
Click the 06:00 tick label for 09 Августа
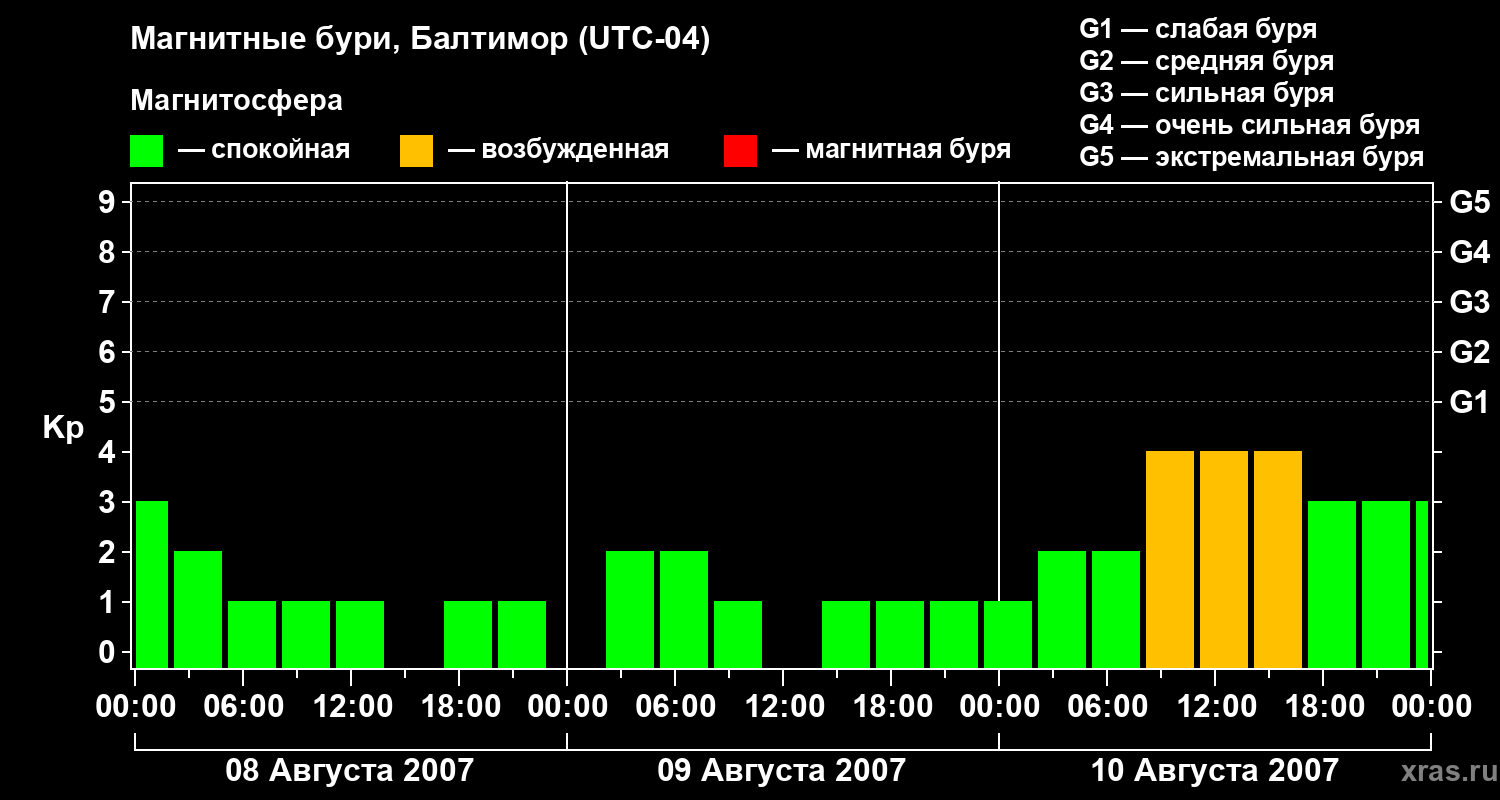click(675, 707)
